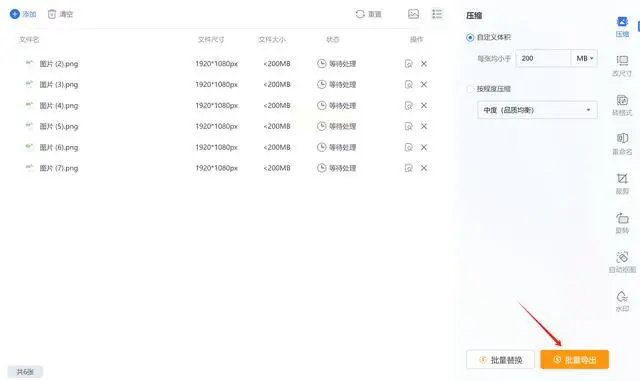Preview file 图片 (2).png
This screenshot has height=381, width=640.
point(408,64)
